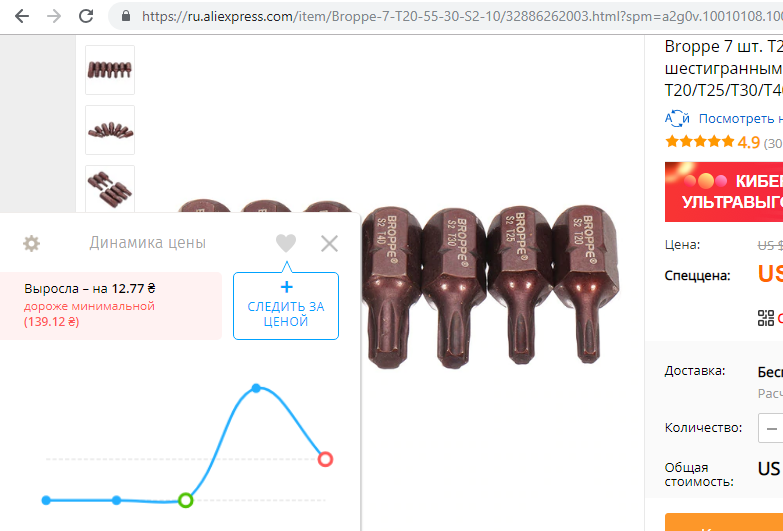Close the Динамика цены panel

330,244
